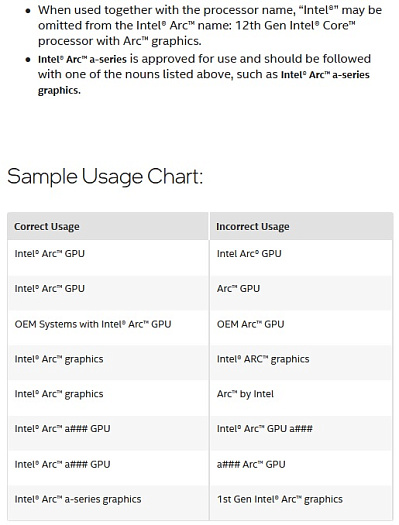Click bold 'Intel Arc a-series' text in bullet
The height and width of the screenshot is (525, 399).
pos(82,60)
